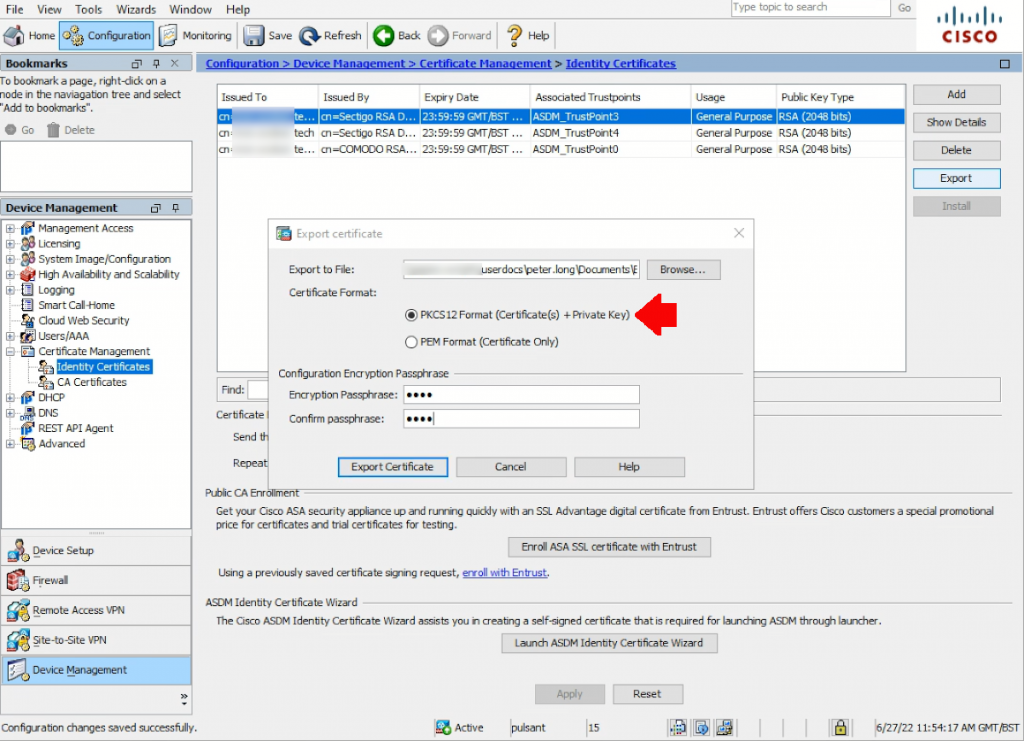
Task: Select PKCS12 Format radio button
Action: (x=411, y=315)
